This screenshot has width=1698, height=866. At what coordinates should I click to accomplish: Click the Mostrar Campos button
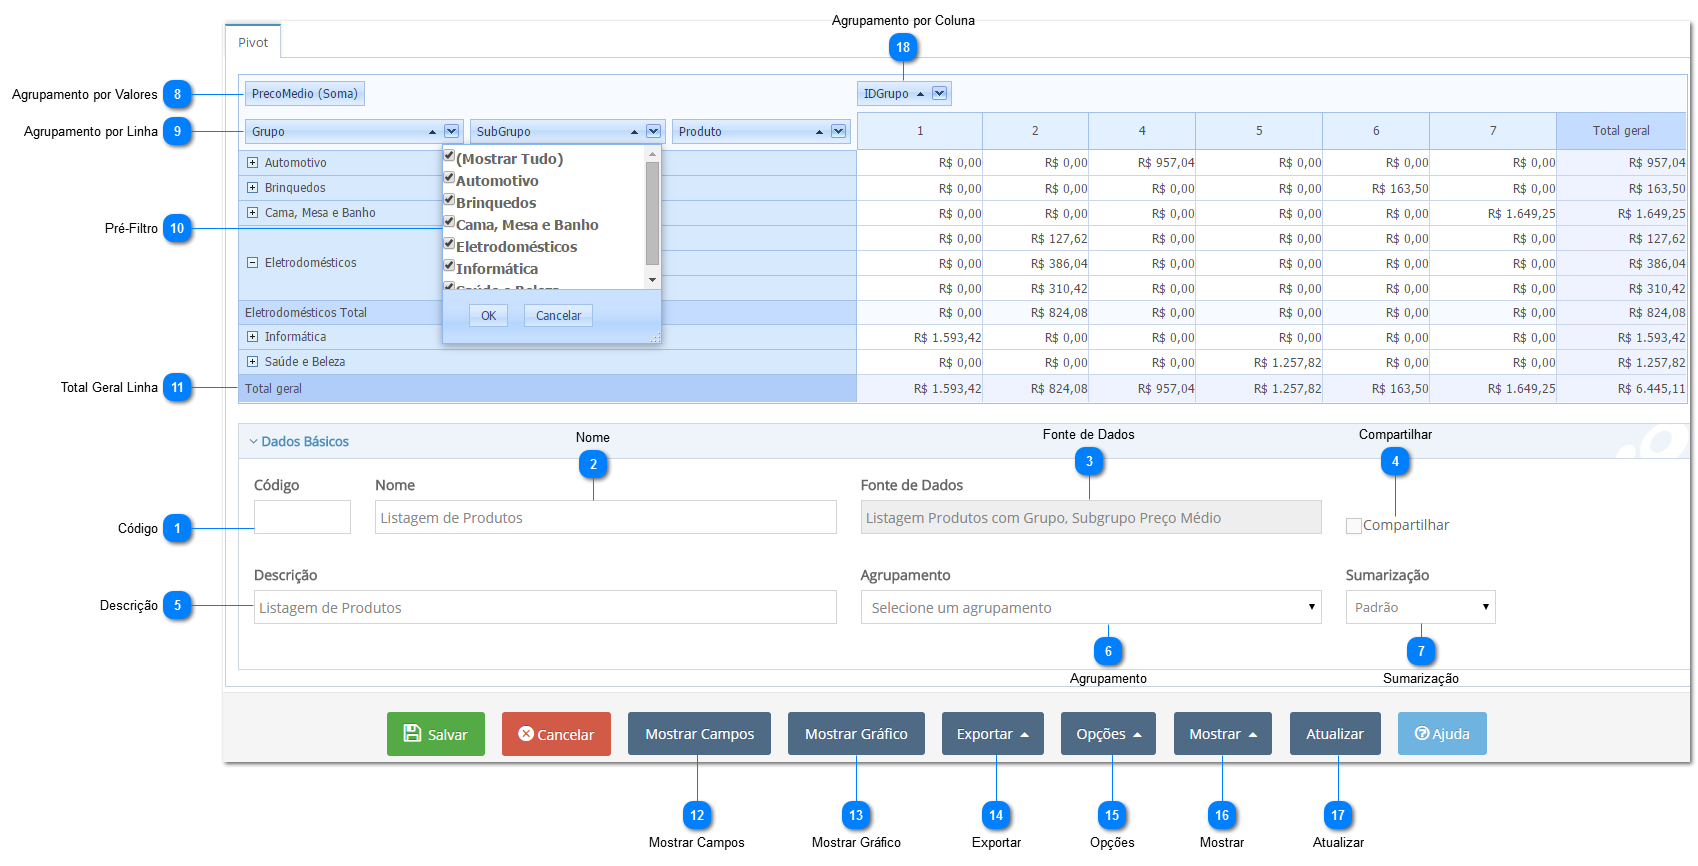[699, 734]
